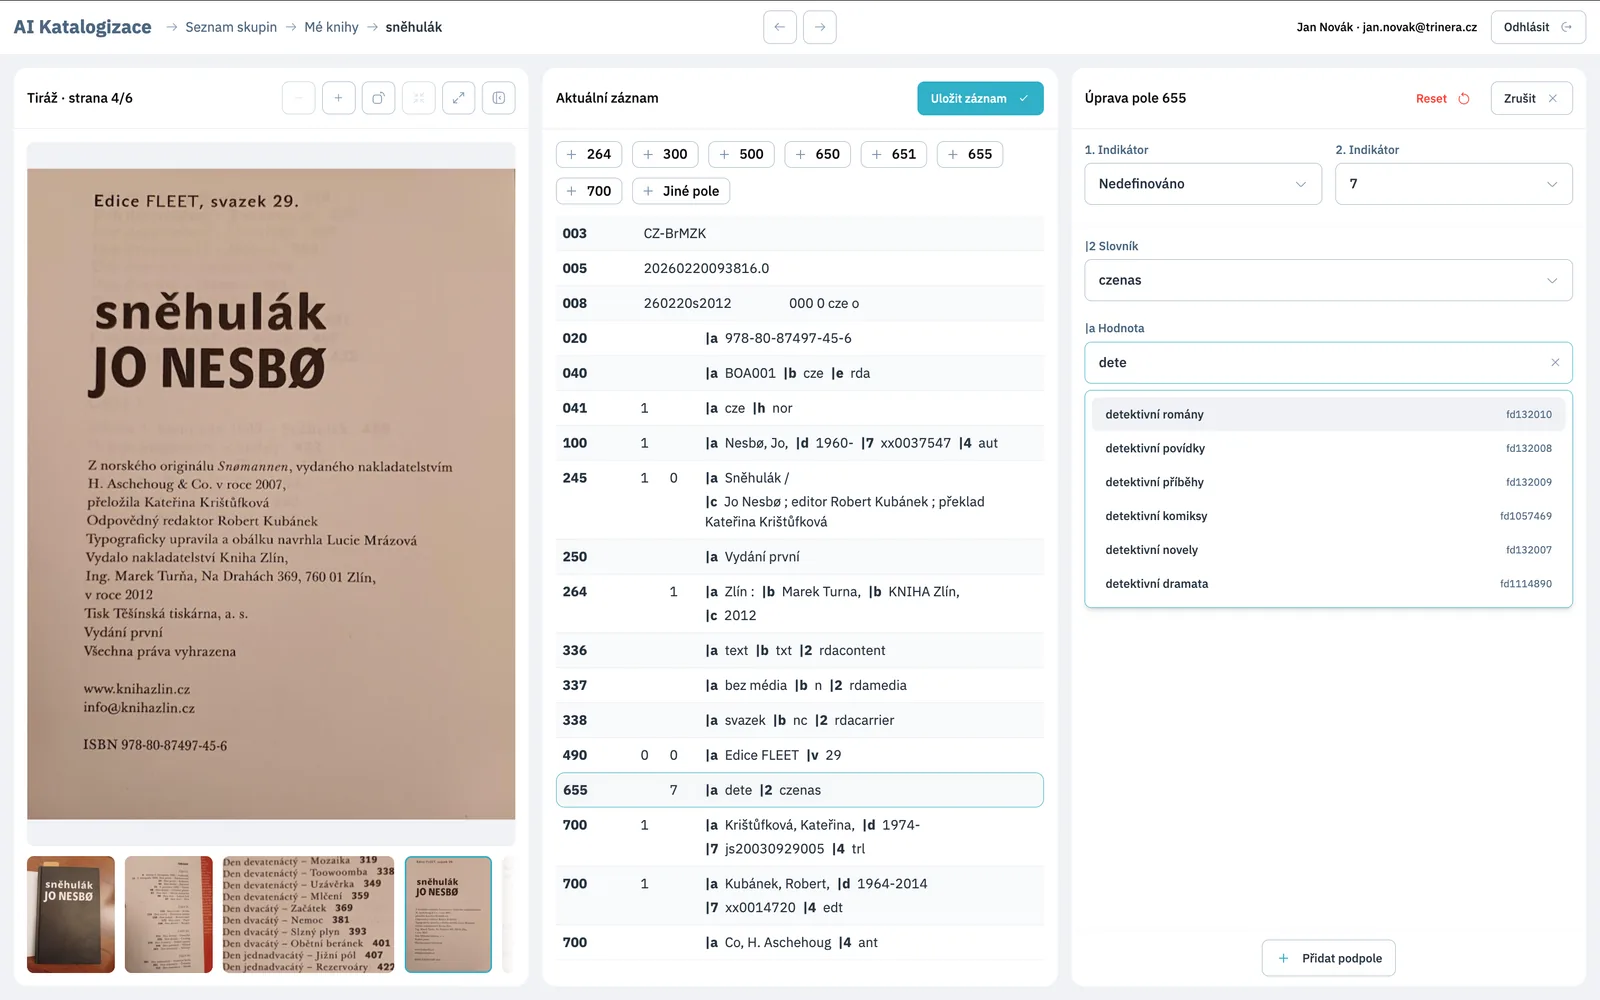Reset the field 655 edits
The height and width of the screenshot is (1000, 1600).
1443,98
